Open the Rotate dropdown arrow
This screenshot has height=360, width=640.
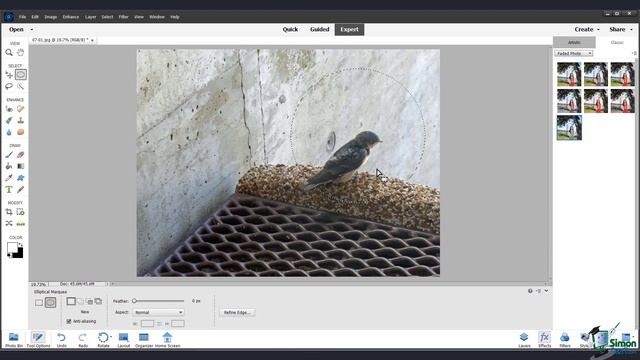pos(111,337)
